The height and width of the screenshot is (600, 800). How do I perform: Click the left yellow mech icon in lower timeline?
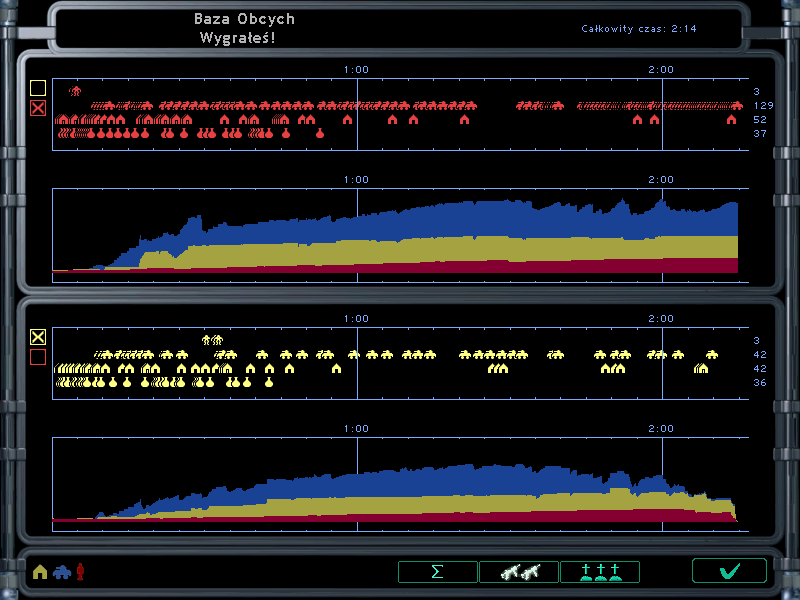point(206,340)
